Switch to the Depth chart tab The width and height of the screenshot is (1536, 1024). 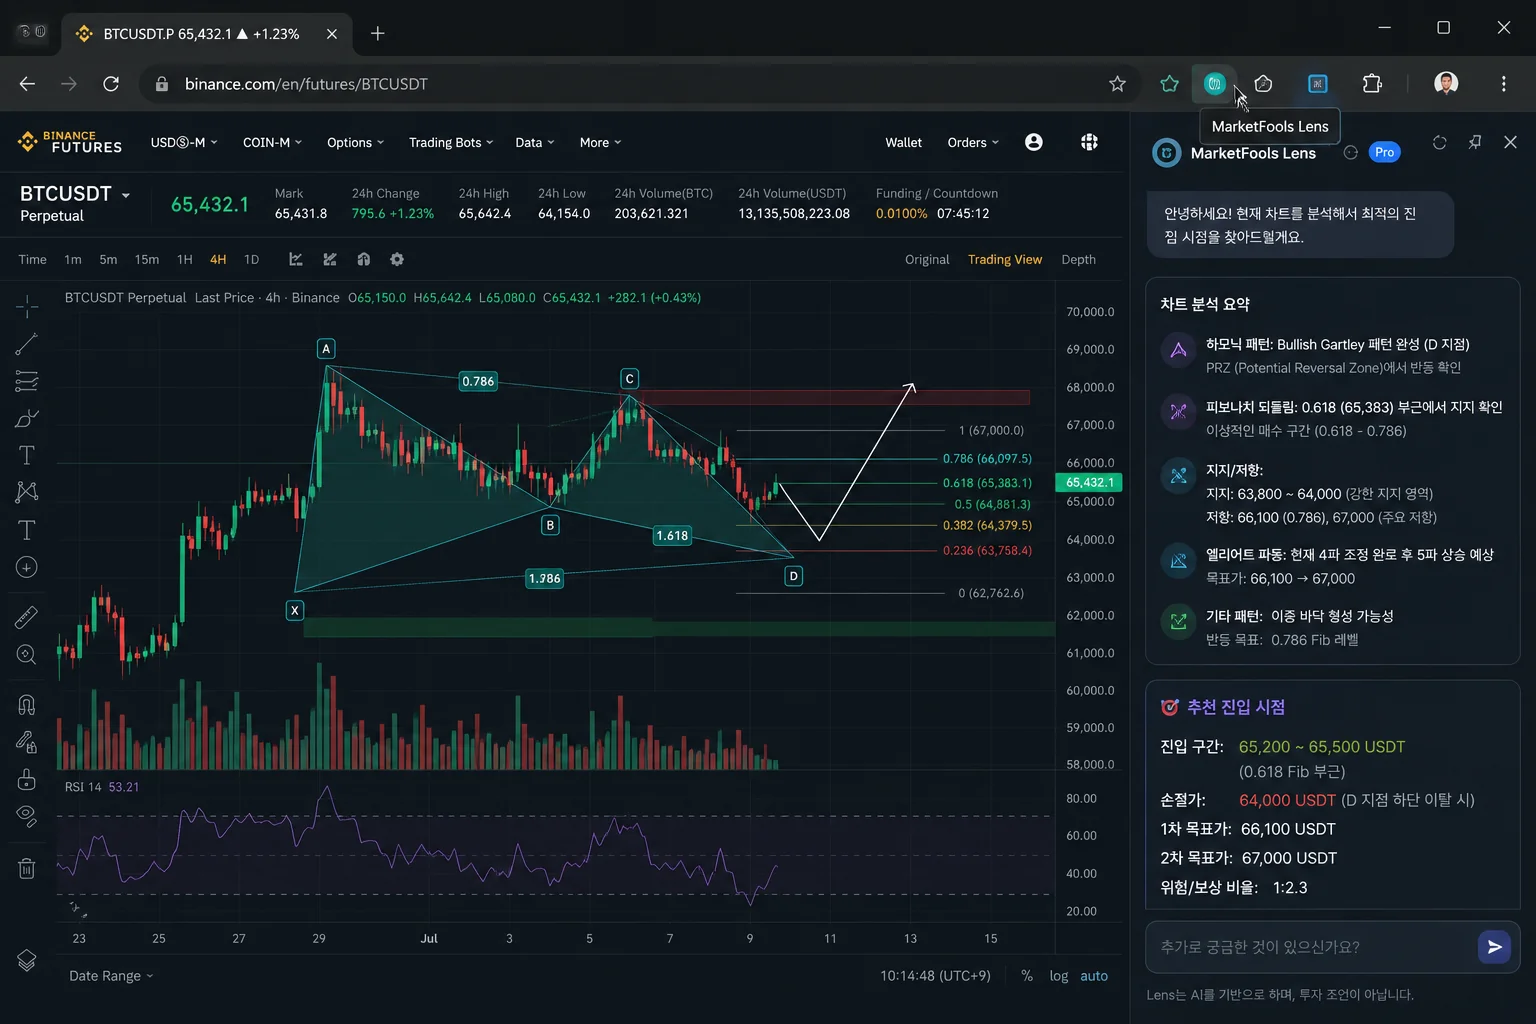(1078, 259)
